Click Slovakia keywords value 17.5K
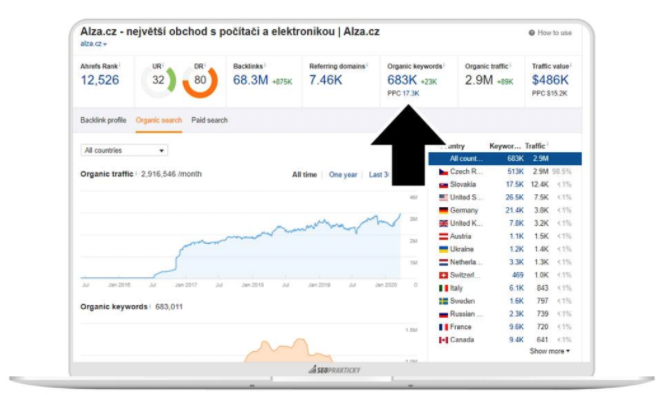This screenshot has height=395, width=667. point(514,185)
